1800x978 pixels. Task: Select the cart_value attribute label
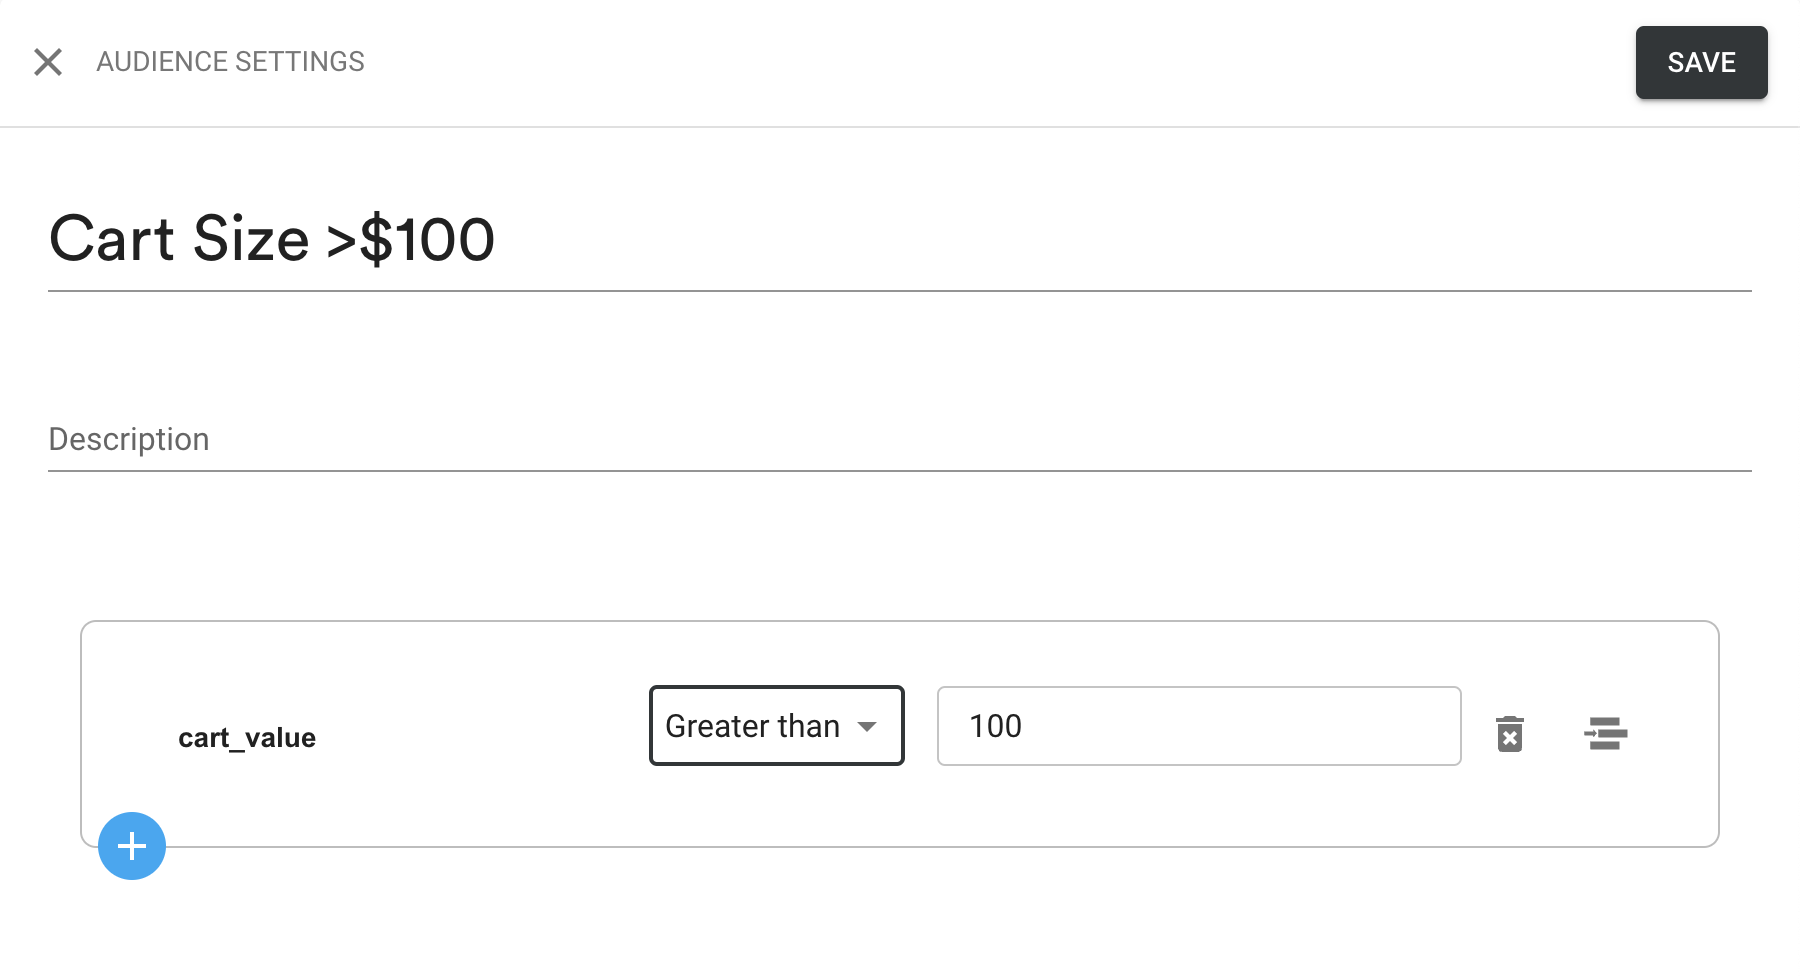point(247,738)
